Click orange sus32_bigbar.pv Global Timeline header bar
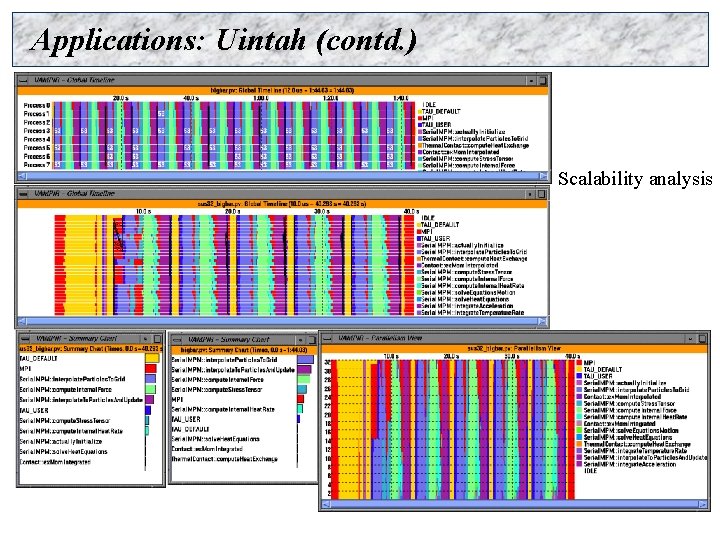This screenshot has height=540, width=720. click(282, 204)
